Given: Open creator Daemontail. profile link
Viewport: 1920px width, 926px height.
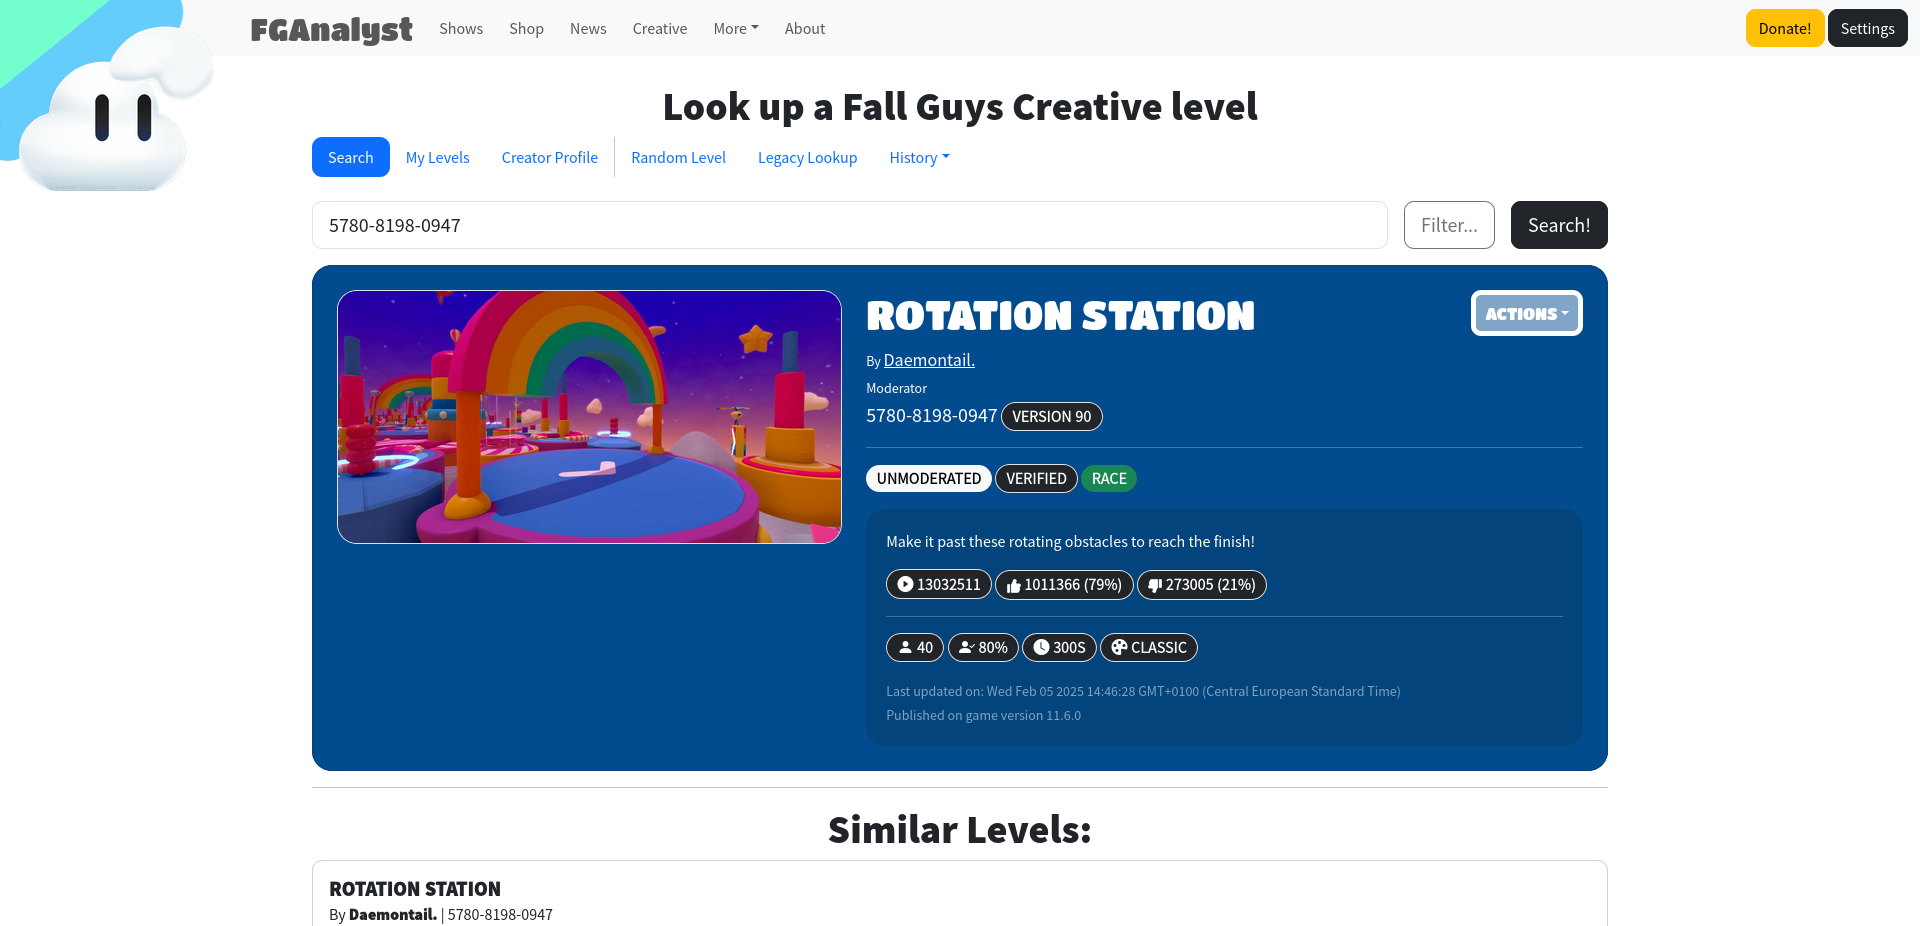Looking at the screenshot, I should coord(929,360).
